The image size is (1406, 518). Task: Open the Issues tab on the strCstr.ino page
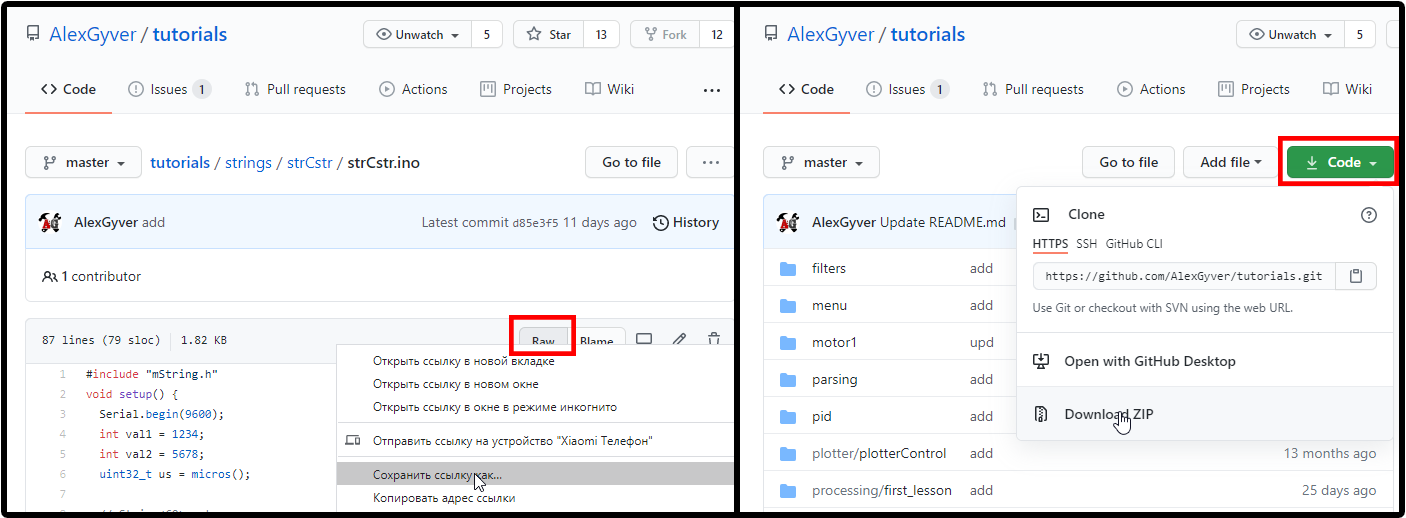click(169, 89)
